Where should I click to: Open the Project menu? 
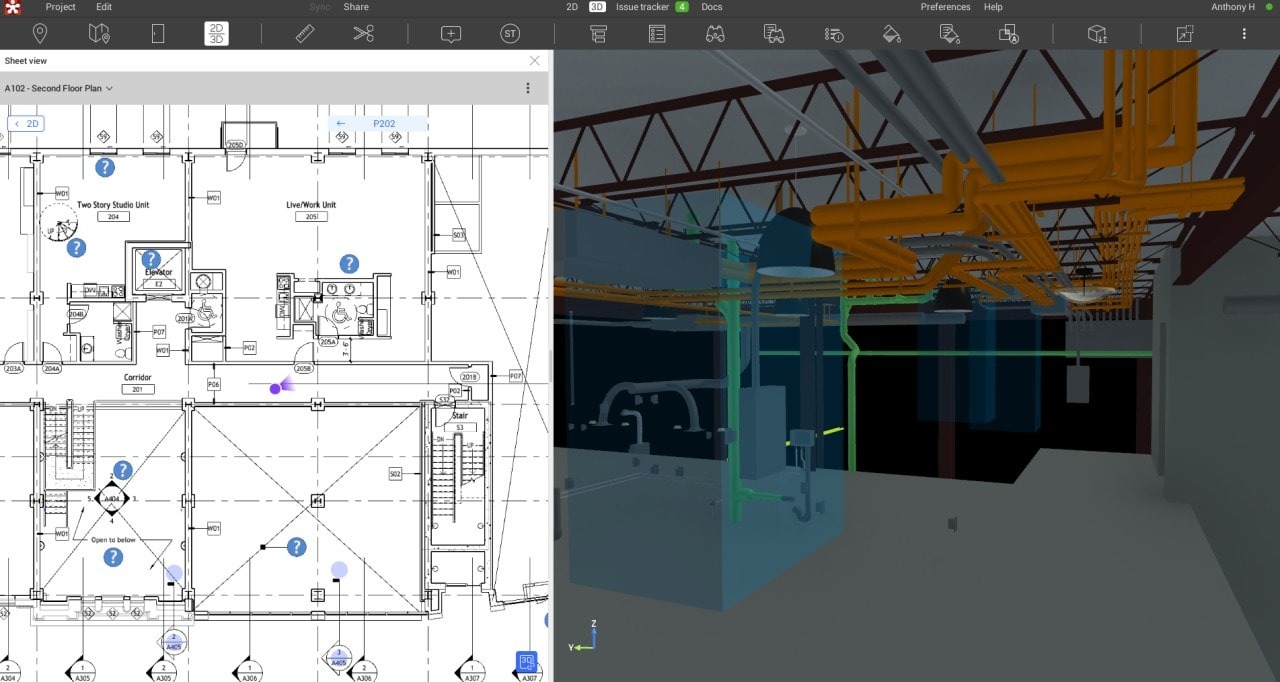pyautogui.click(x=60, y=7)
